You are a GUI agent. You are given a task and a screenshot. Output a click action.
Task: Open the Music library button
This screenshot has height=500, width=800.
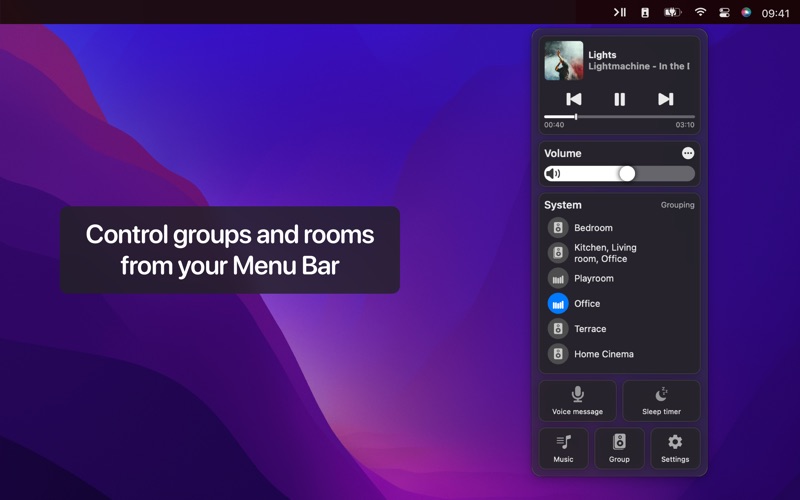[563, 448]
